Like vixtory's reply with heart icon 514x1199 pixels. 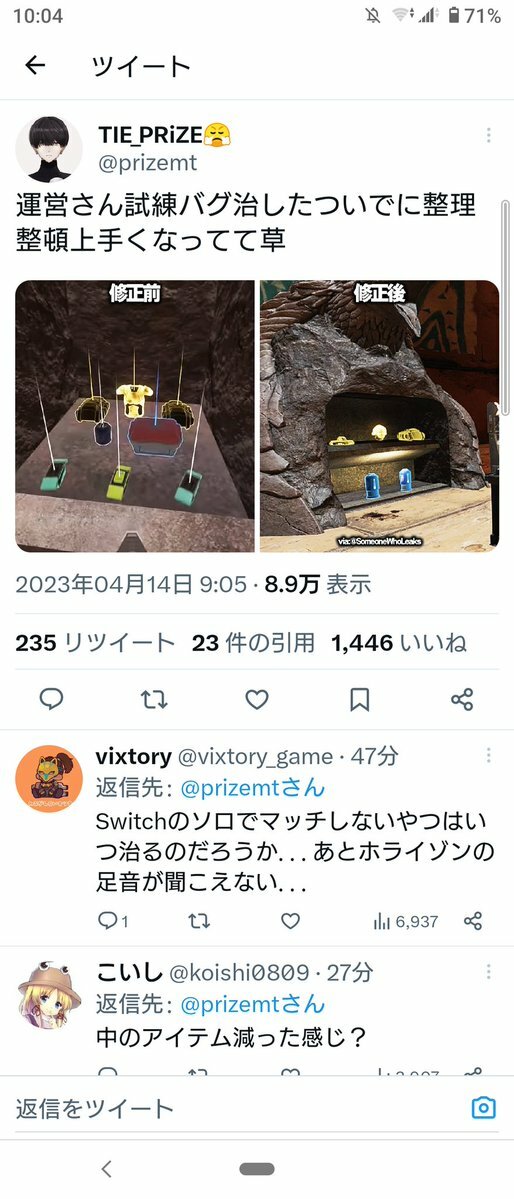[x=290, y=921]
